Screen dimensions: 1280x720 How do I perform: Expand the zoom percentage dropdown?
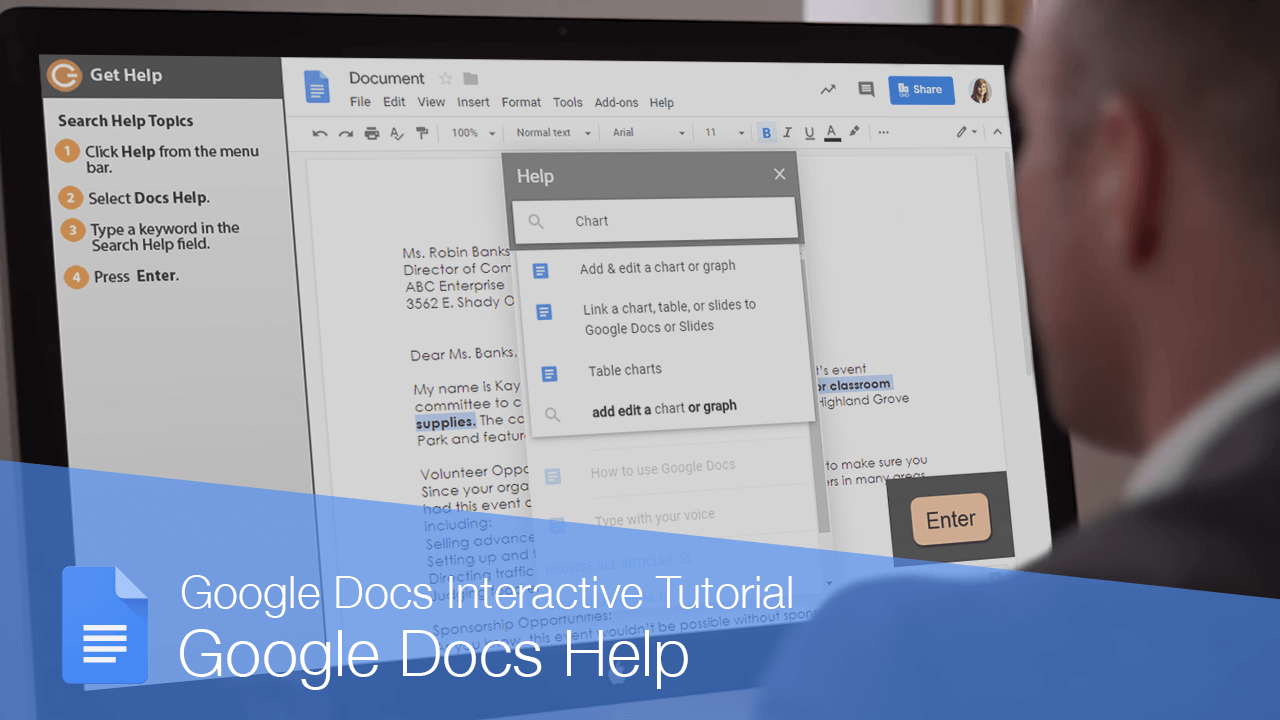click(x=470, y=132)
